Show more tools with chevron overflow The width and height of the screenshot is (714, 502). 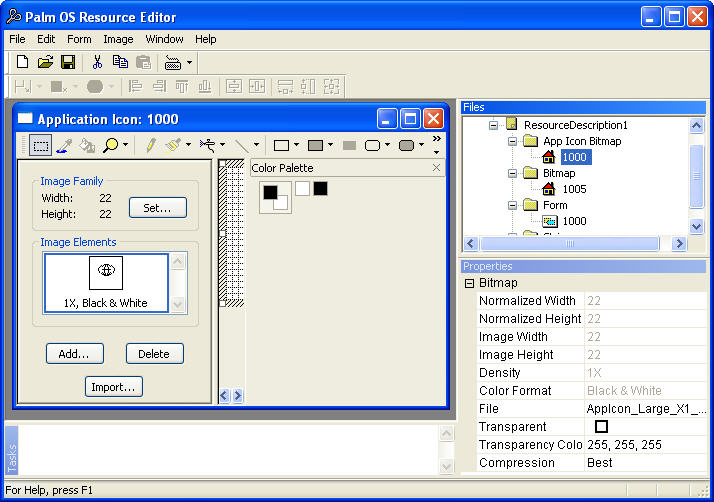437,138
